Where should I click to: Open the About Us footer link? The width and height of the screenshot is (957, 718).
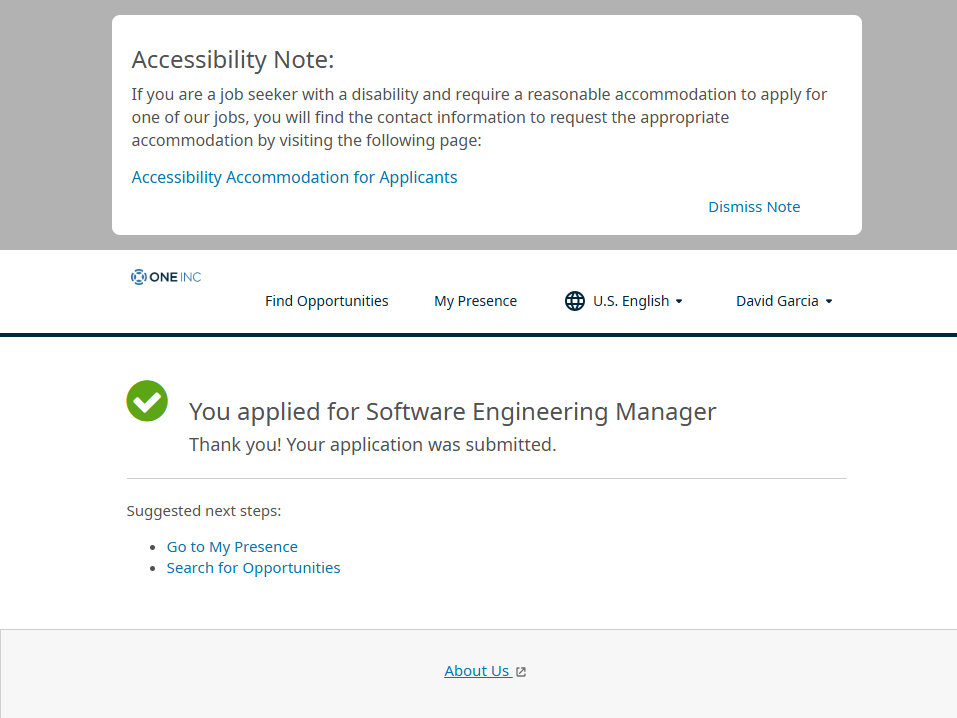click(477, 671)
